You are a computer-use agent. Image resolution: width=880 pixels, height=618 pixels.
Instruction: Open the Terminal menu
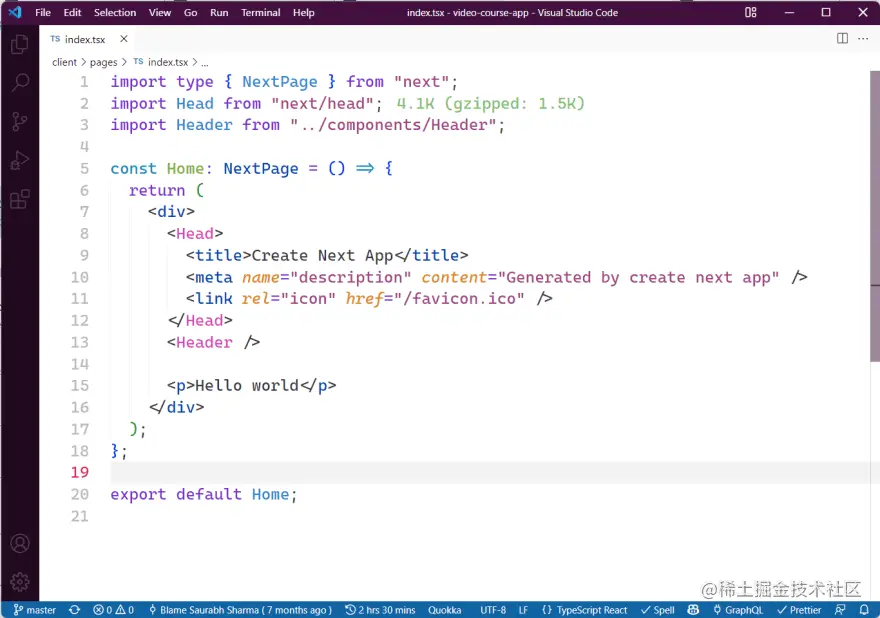260,12
